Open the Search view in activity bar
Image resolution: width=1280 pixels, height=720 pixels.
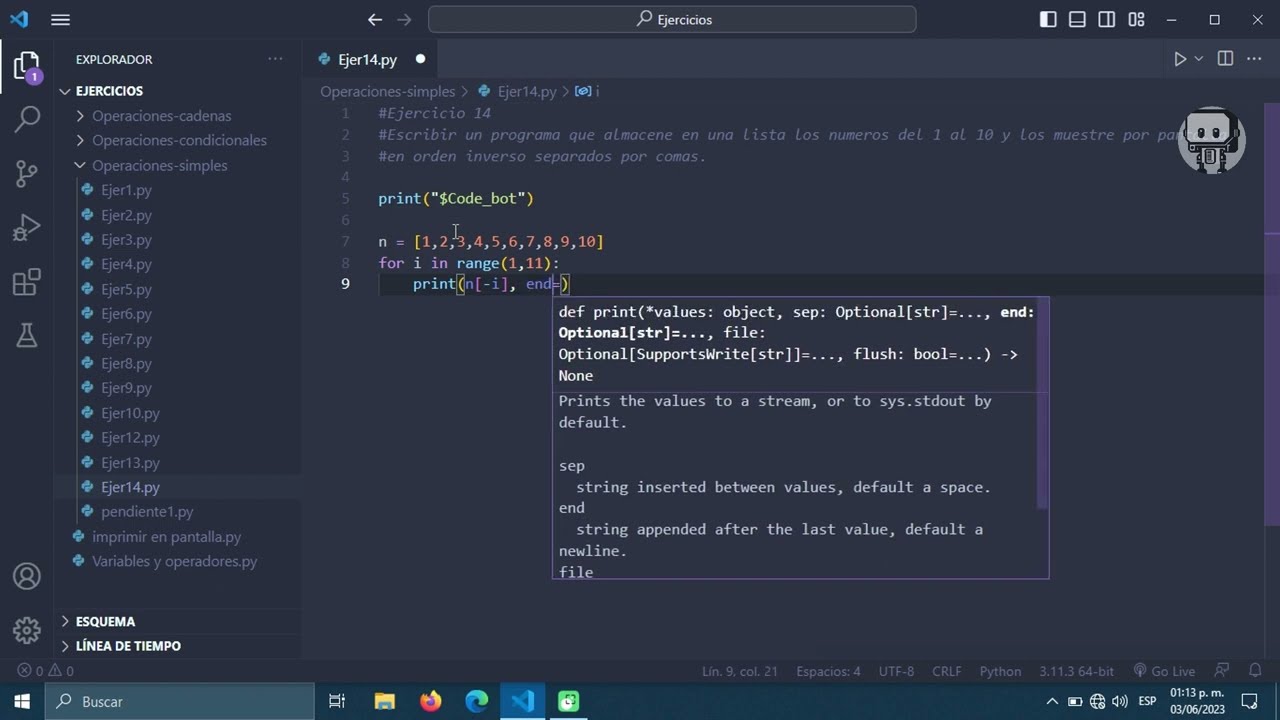pos(27,119)
